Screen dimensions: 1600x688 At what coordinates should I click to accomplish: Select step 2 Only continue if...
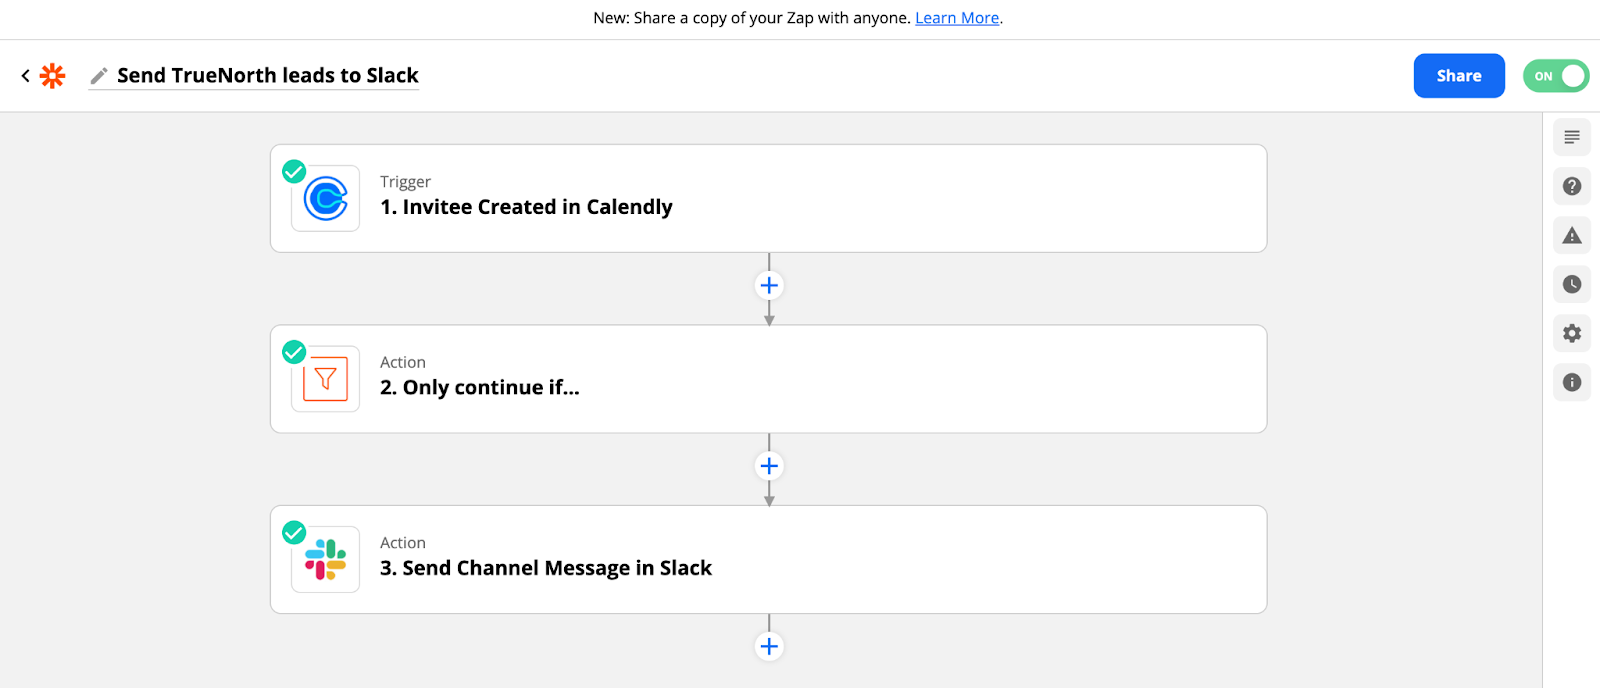point(768,379)
